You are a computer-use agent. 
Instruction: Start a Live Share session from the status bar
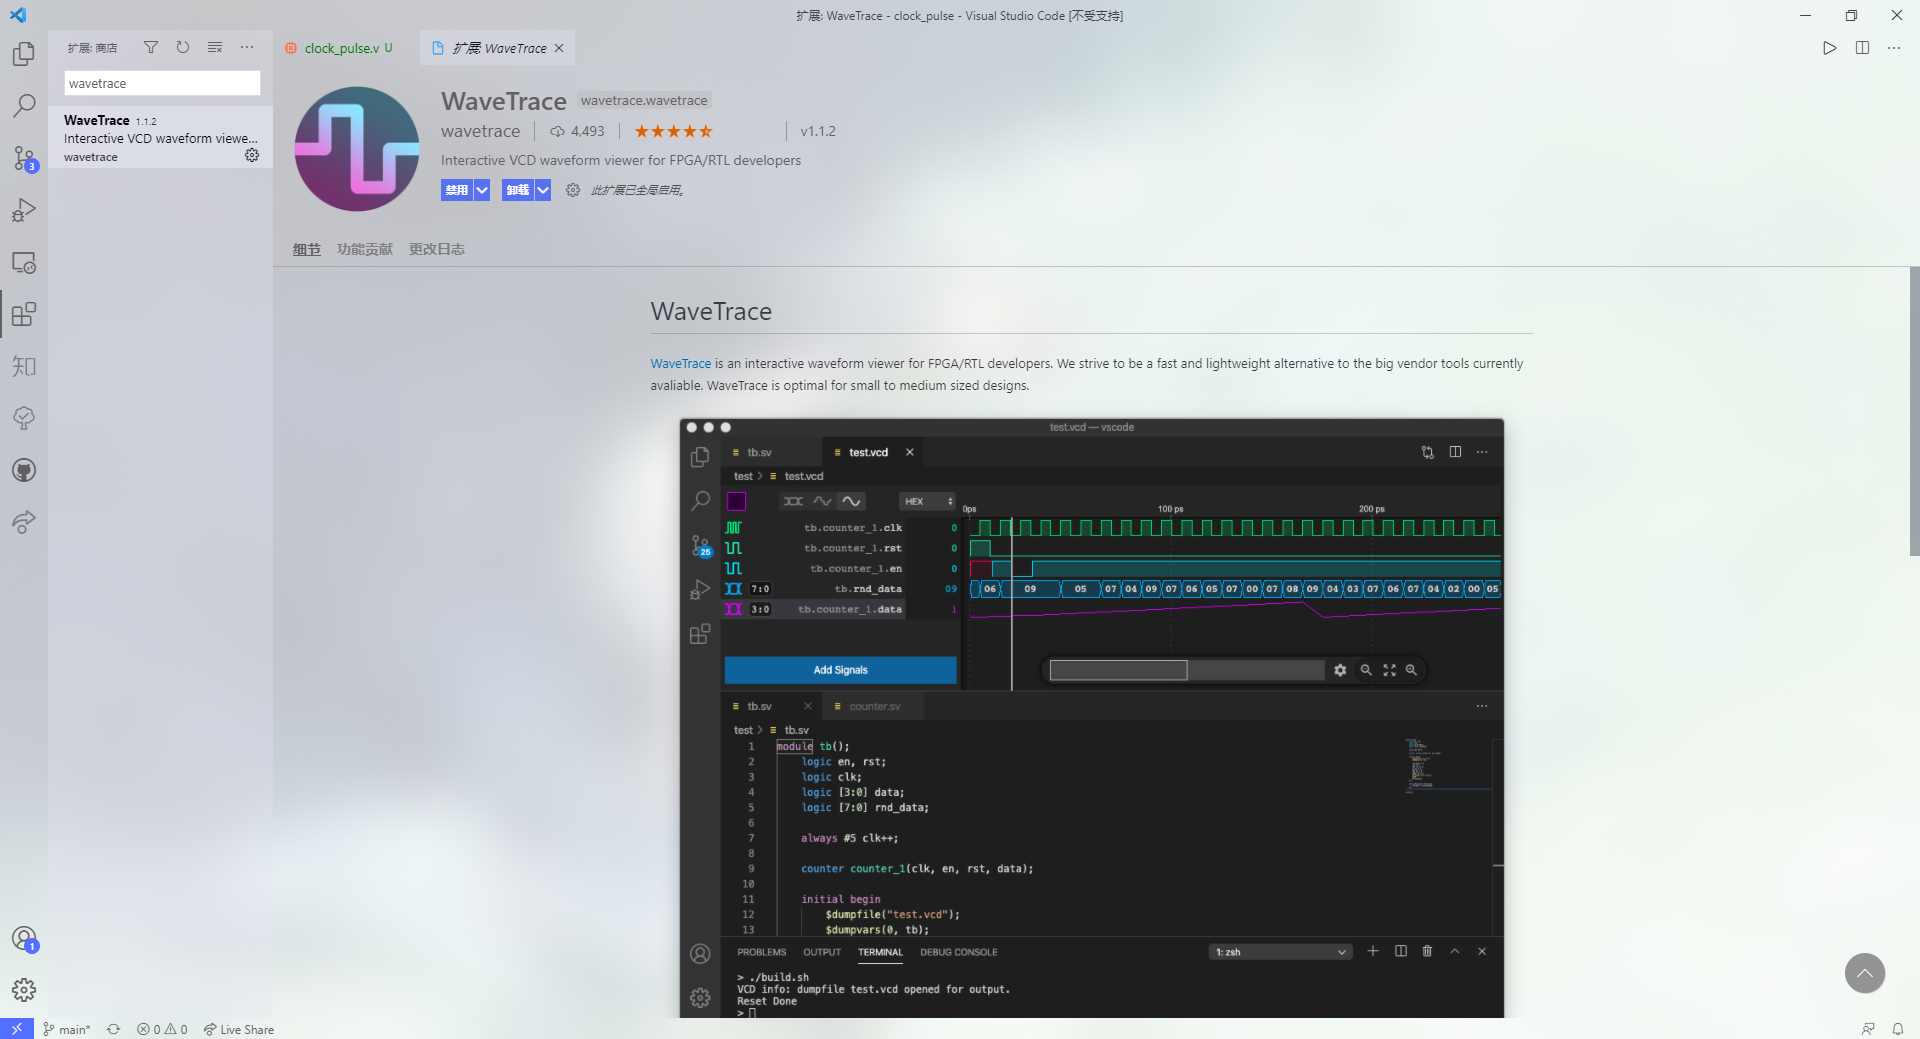[x=238, y=1029]
